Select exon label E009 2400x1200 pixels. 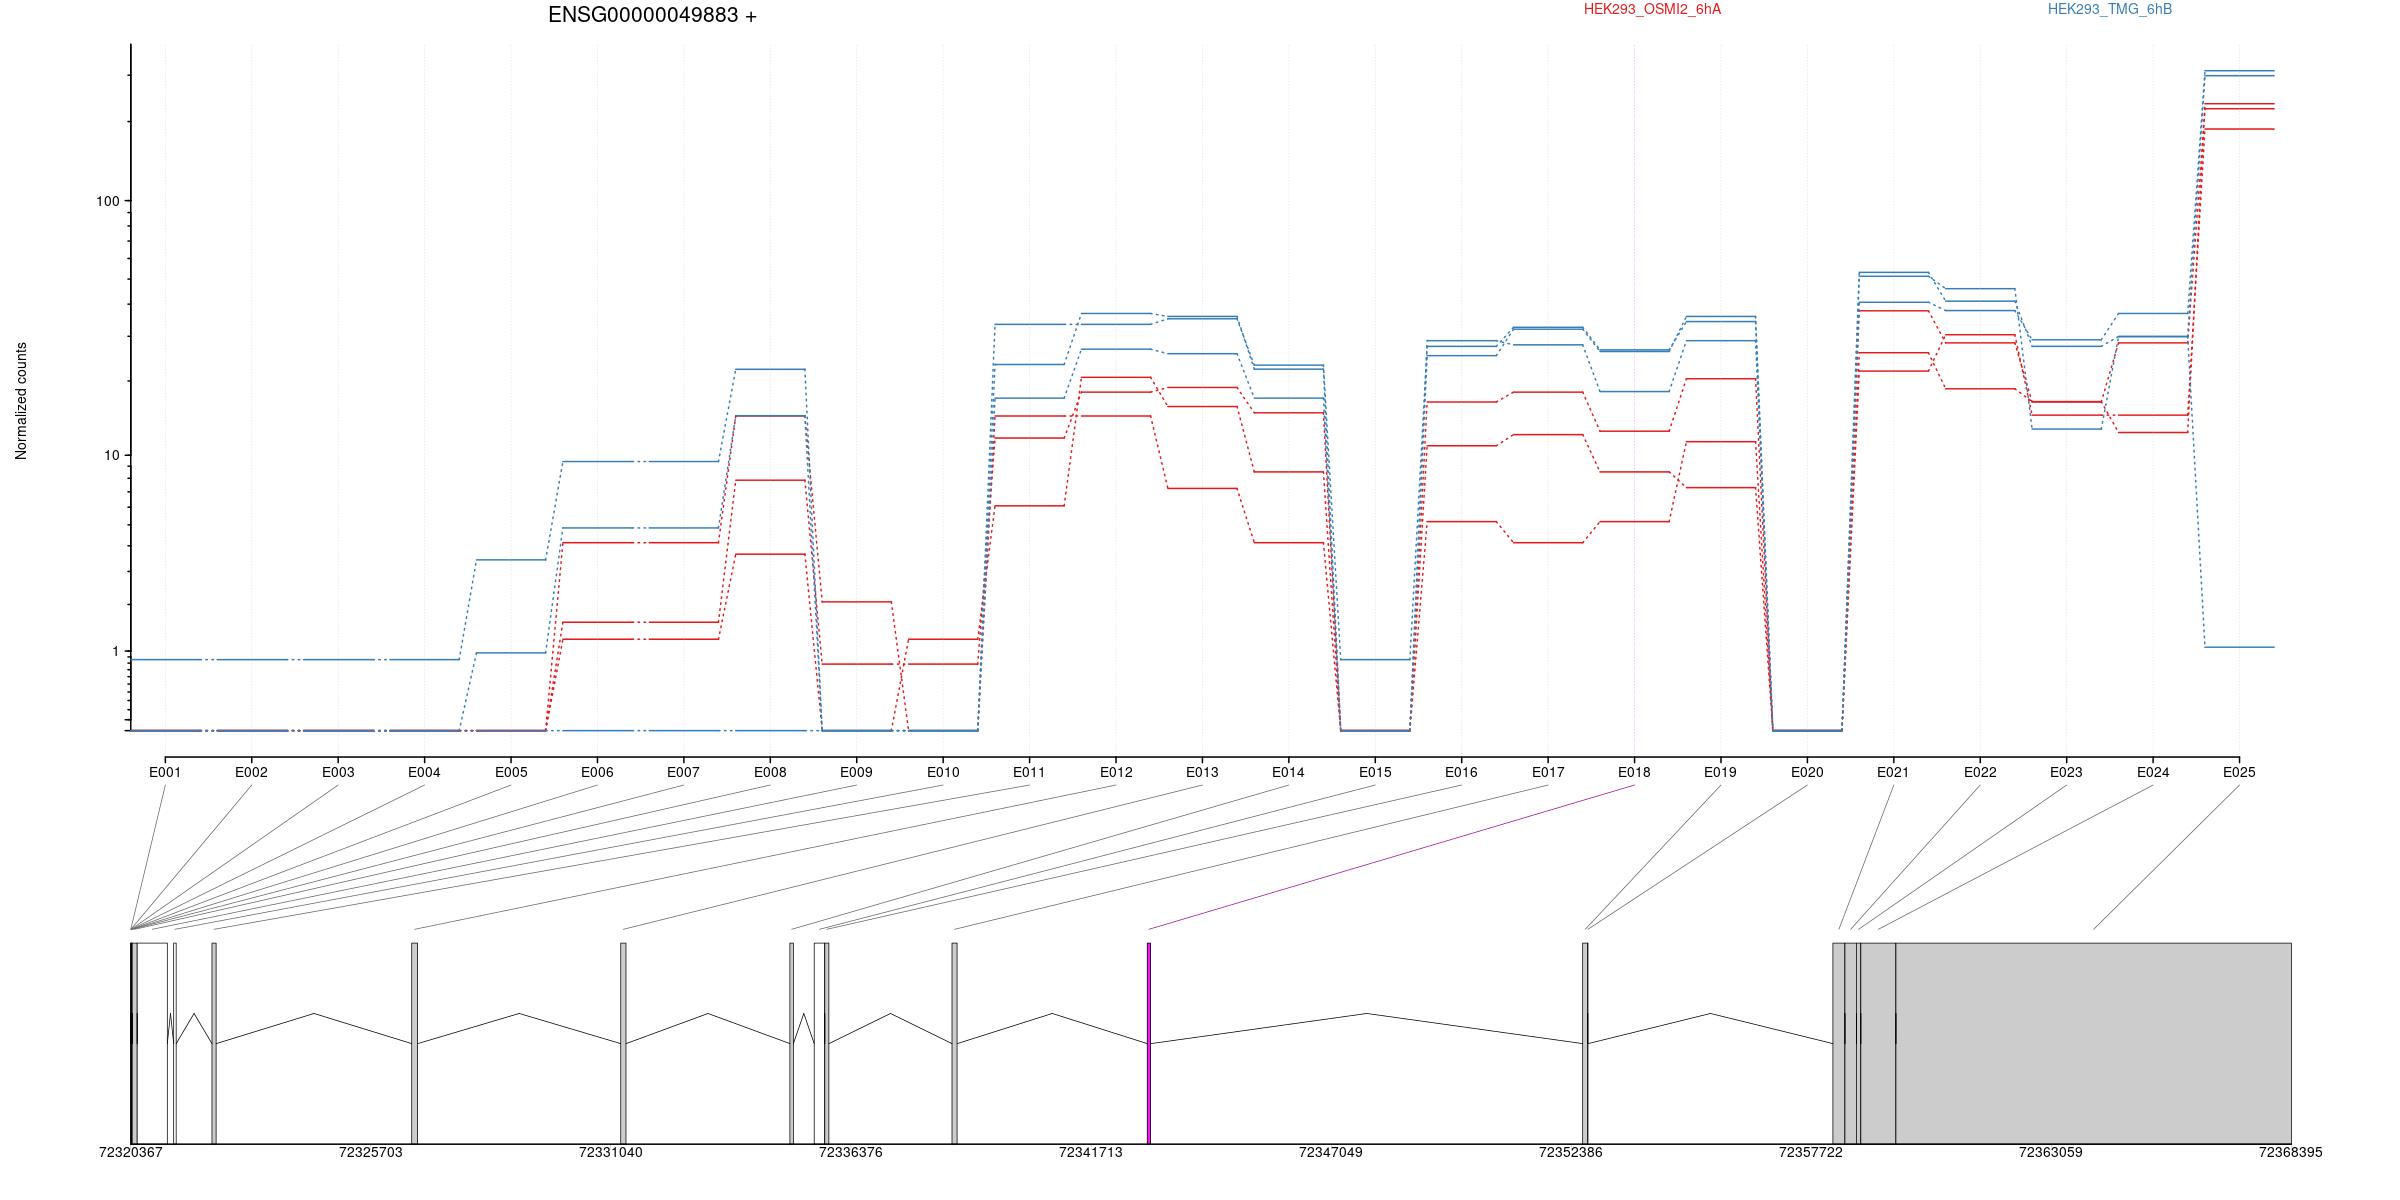(x=856, y=772)
